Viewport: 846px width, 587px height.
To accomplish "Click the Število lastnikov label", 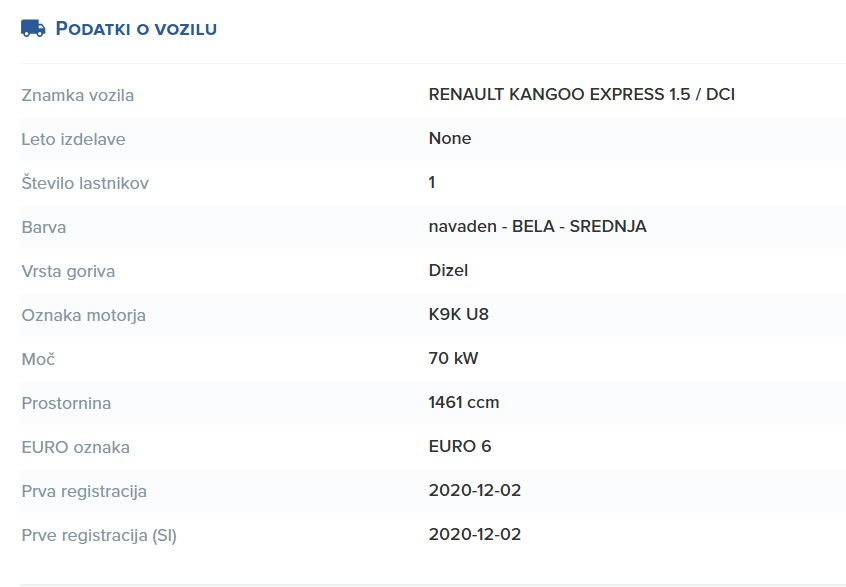I will point(85,183).
